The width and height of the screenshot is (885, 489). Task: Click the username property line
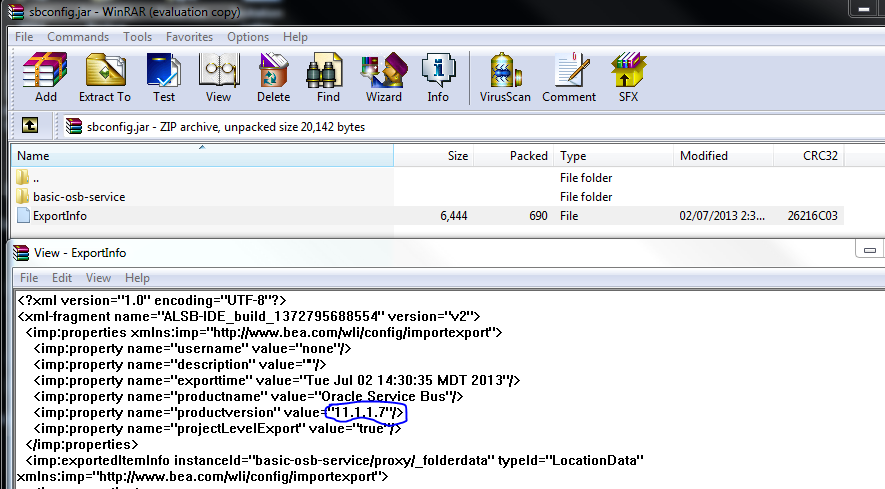192,348
